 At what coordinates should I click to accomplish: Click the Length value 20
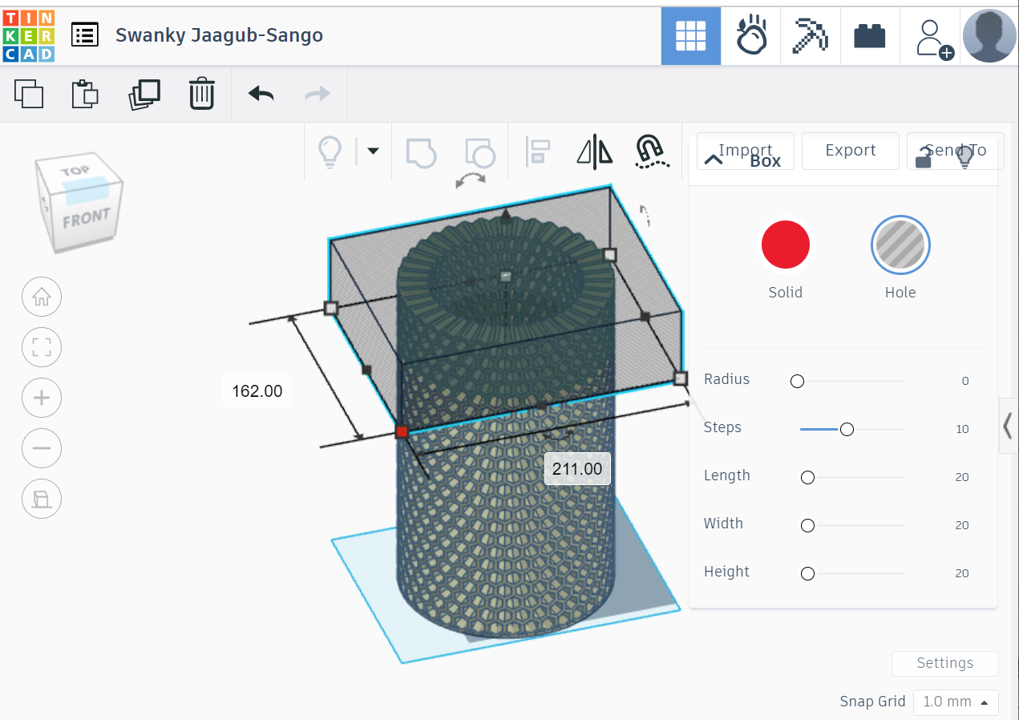(962, 477)
